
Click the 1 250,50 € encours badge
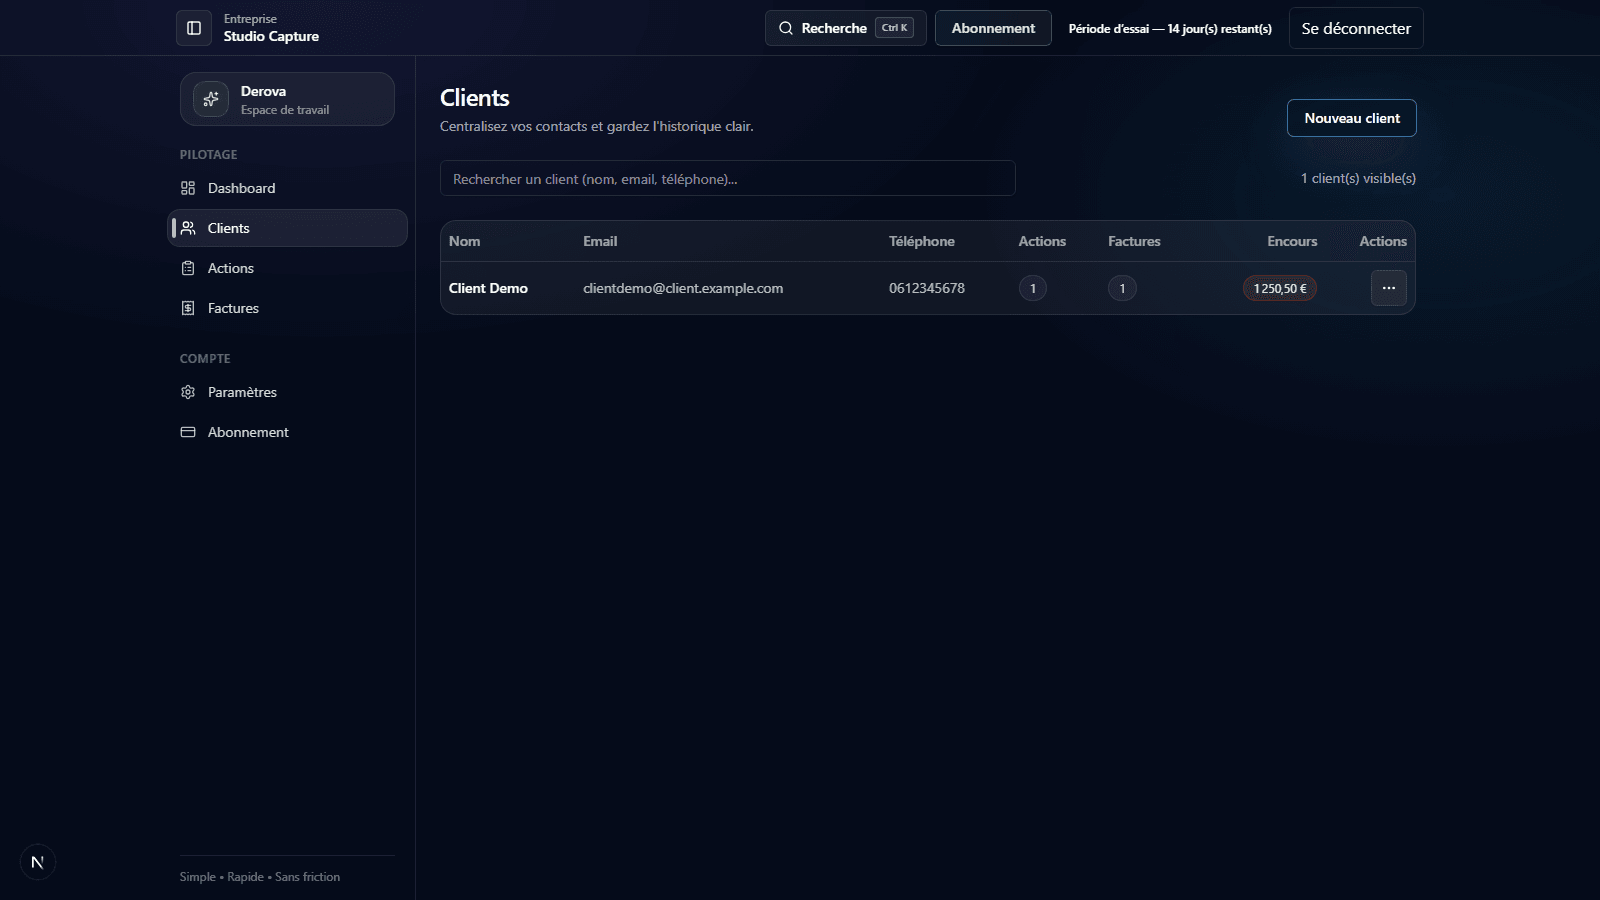tap(1280, 288)
